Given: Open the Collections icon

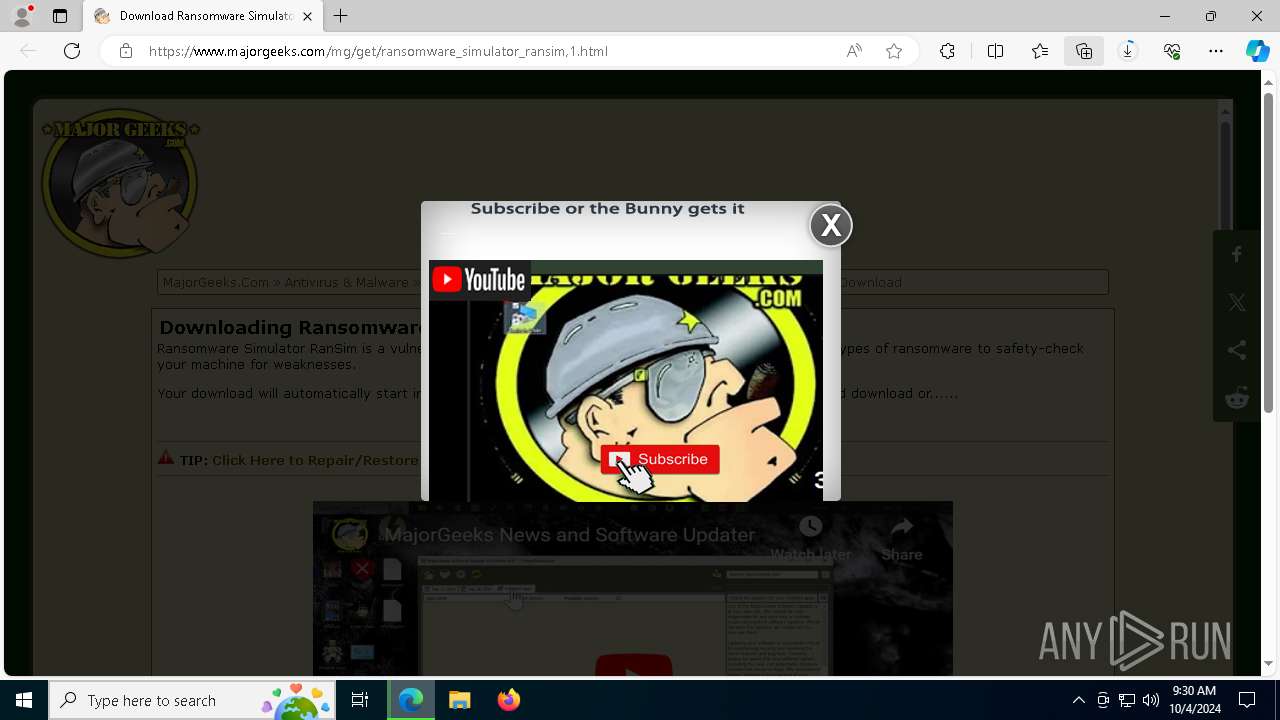Looking at the screenshot, I should 1084,51.
